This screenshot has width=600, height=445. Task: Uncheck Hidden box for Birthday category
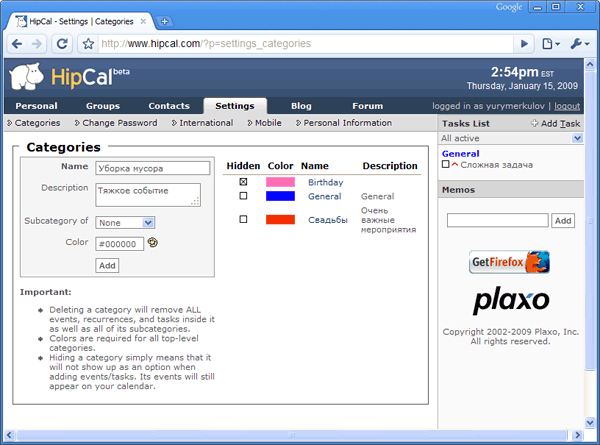point(243,182)
